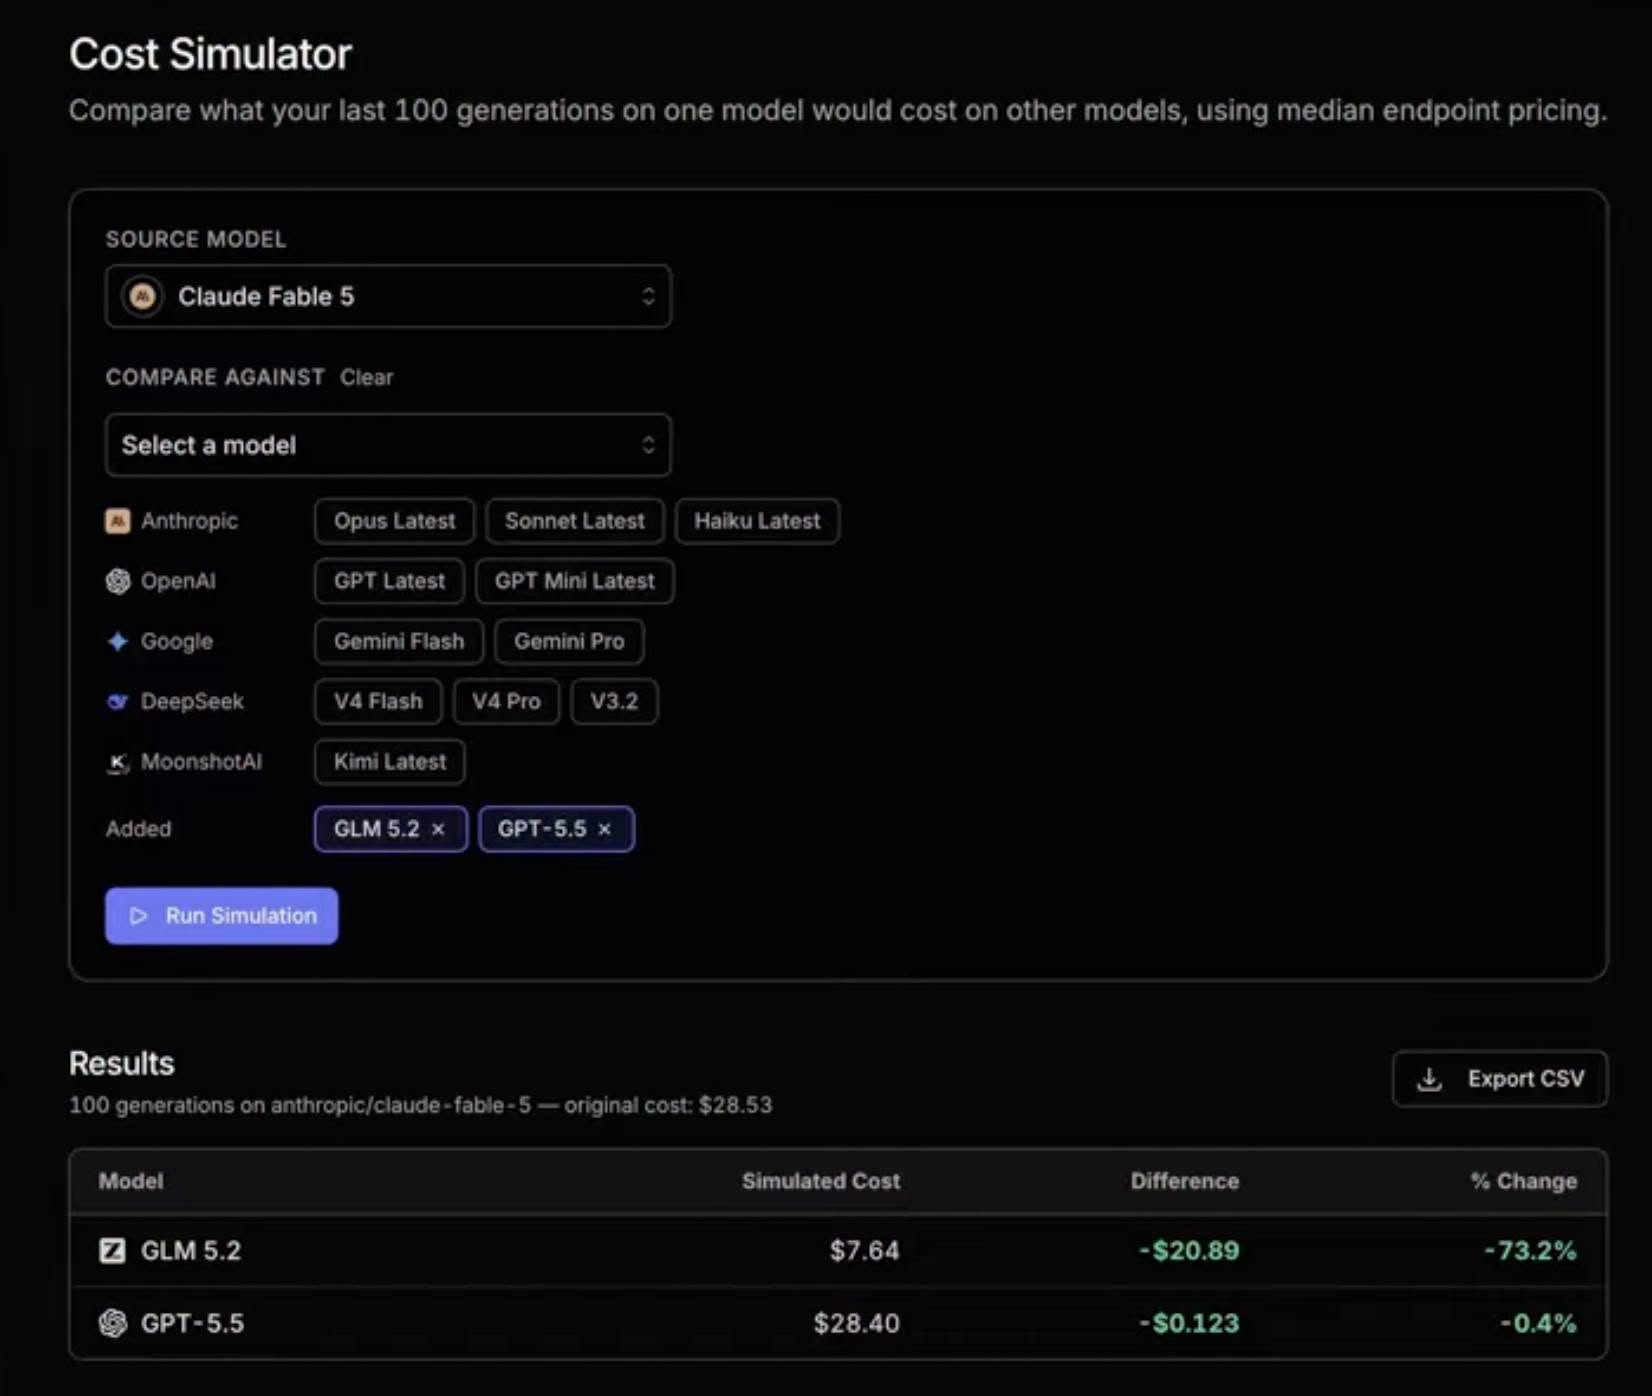
Task: Add the Haiku Latest preset
Action: pos(757,521)
